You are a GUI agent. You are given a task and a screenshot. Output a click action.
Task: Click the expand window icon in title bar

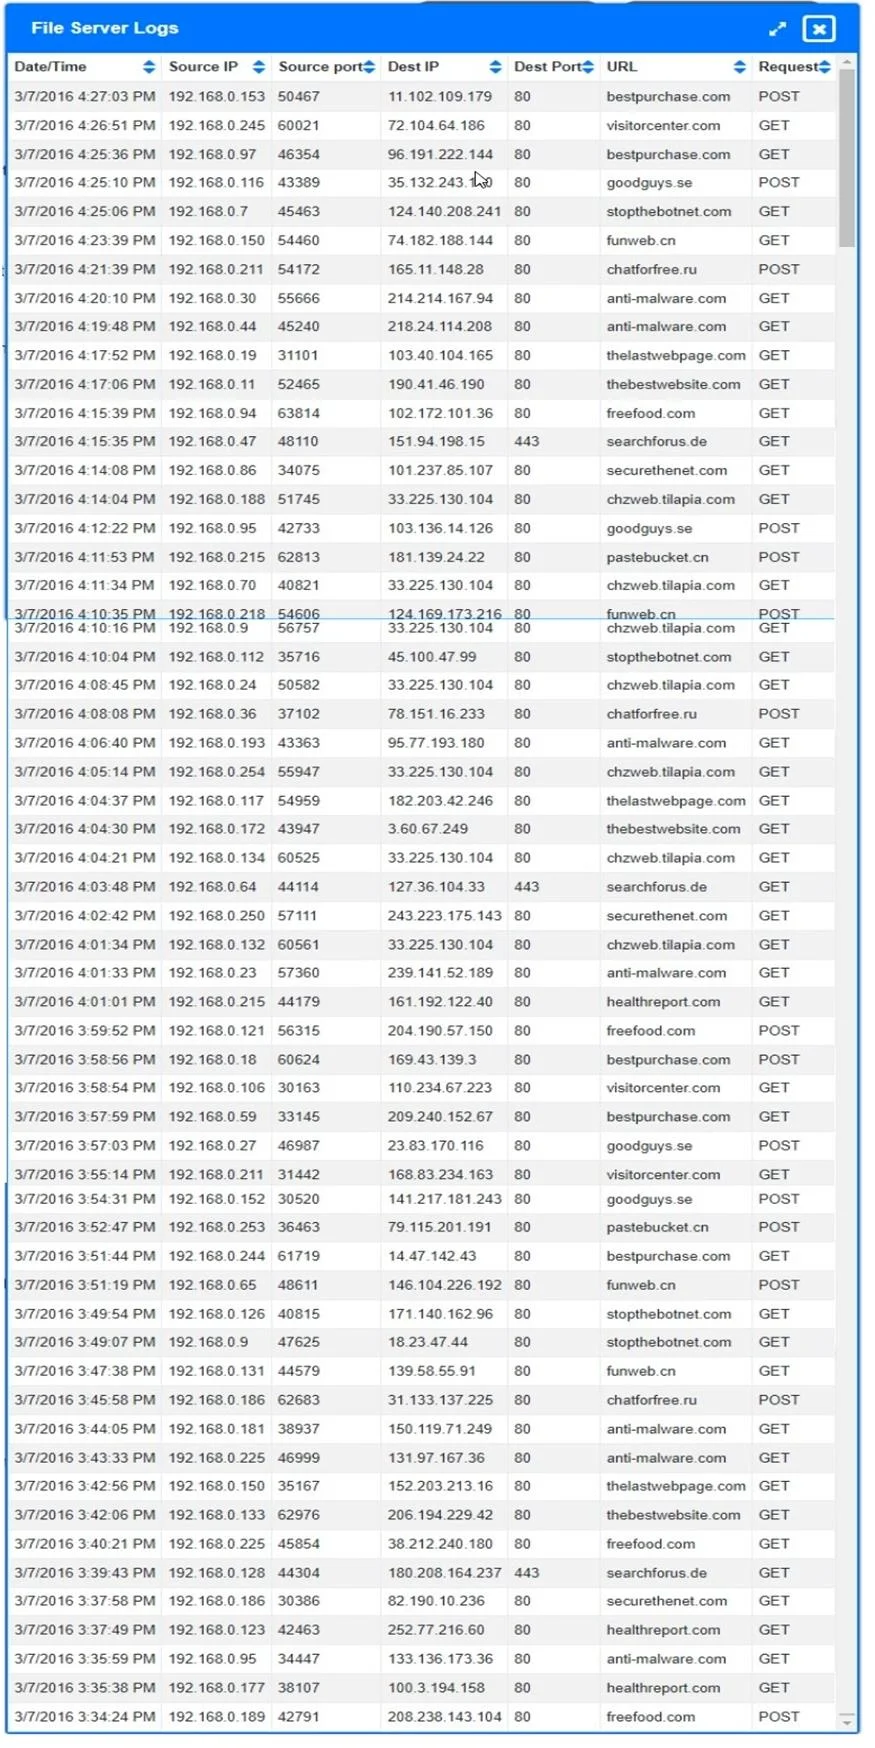777,29
